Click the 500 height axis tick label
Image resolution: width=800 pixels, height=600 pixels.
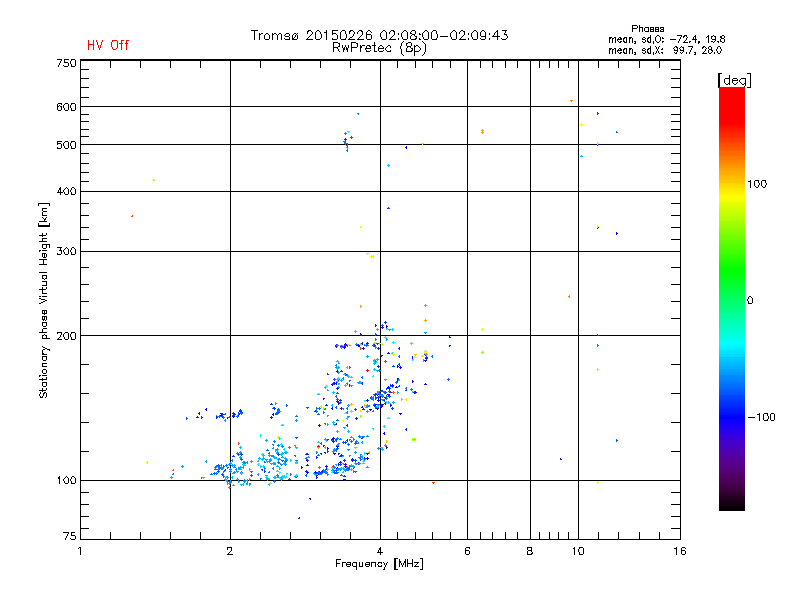66,145
